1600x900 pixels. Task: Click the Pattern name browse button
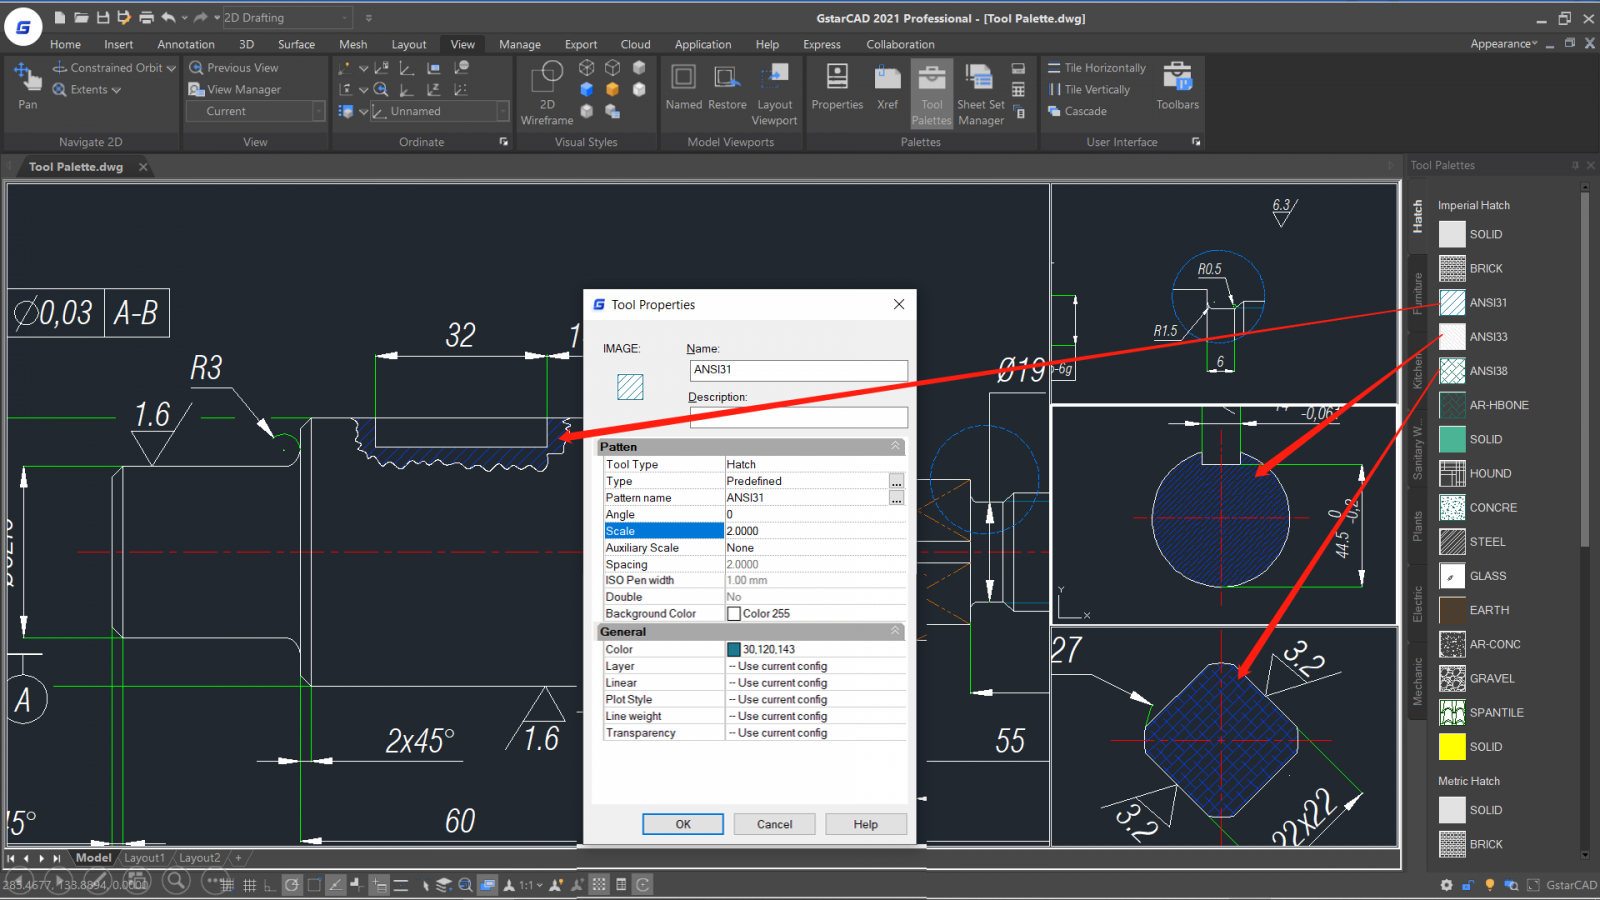(x=896, y=498)
